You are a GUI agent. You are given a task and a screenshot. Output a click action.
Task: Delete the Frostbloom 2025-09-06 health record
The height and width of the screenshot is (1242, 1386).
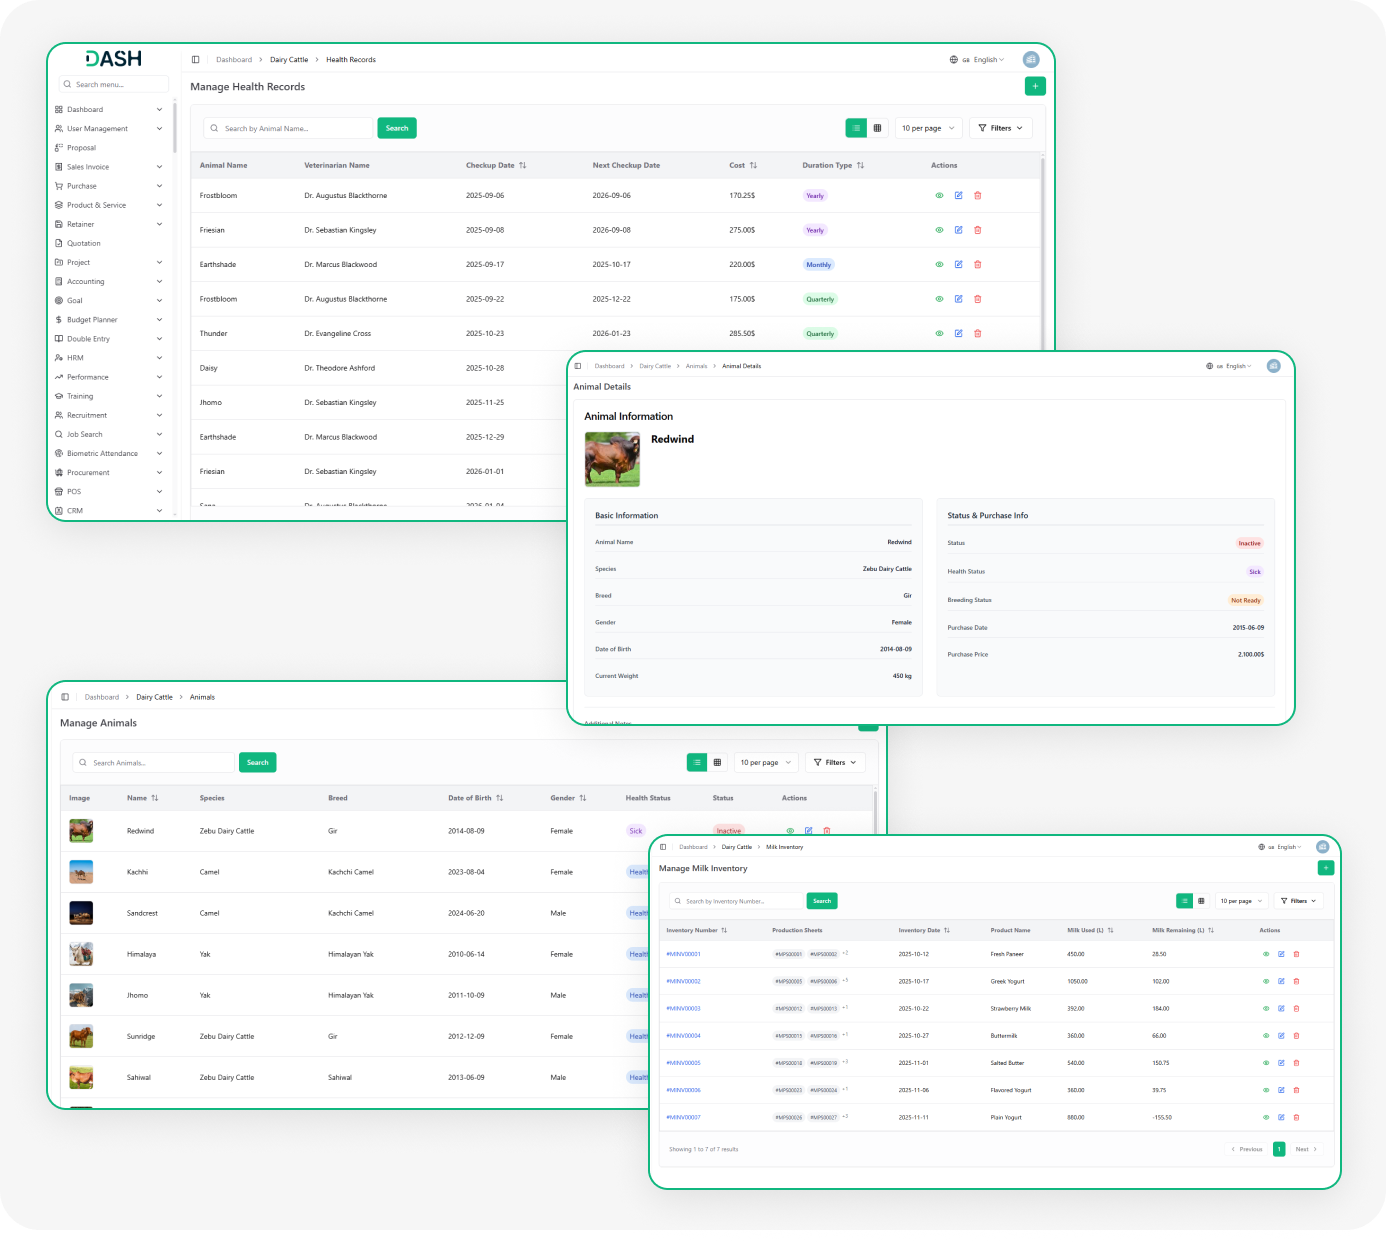(978, 196)
